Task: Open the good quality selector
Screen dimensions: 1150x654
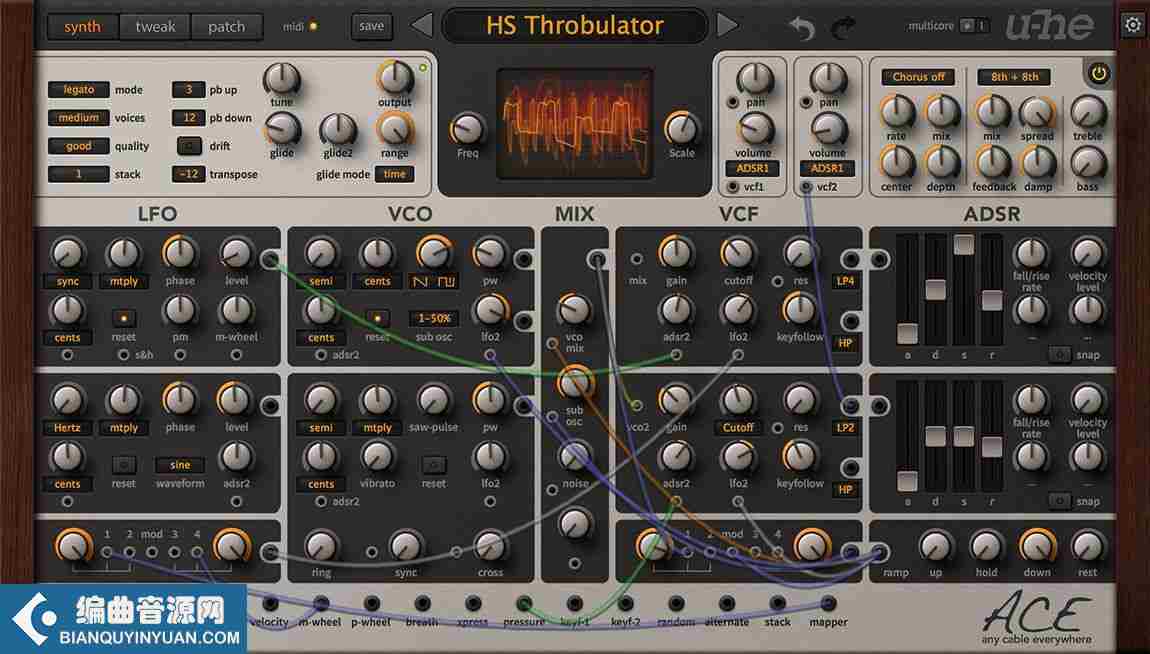Action: coord(78,146)
